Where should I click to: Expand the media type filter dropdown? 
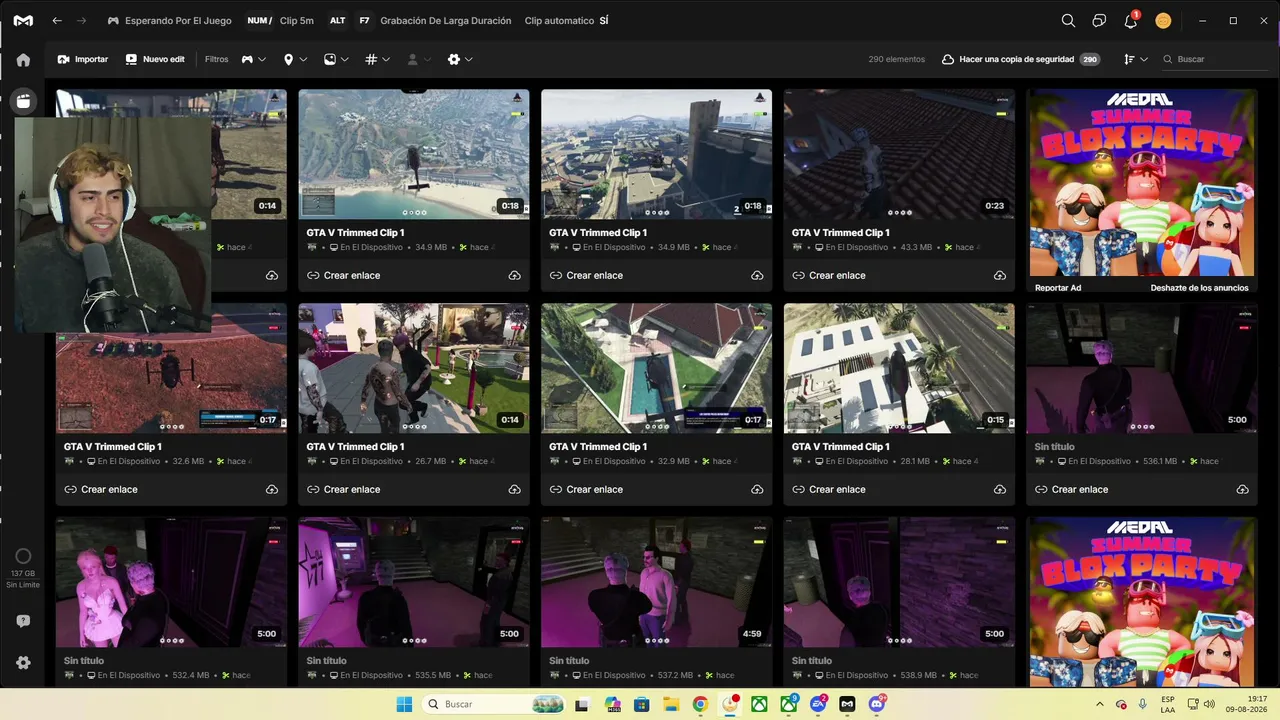(336, 60)
